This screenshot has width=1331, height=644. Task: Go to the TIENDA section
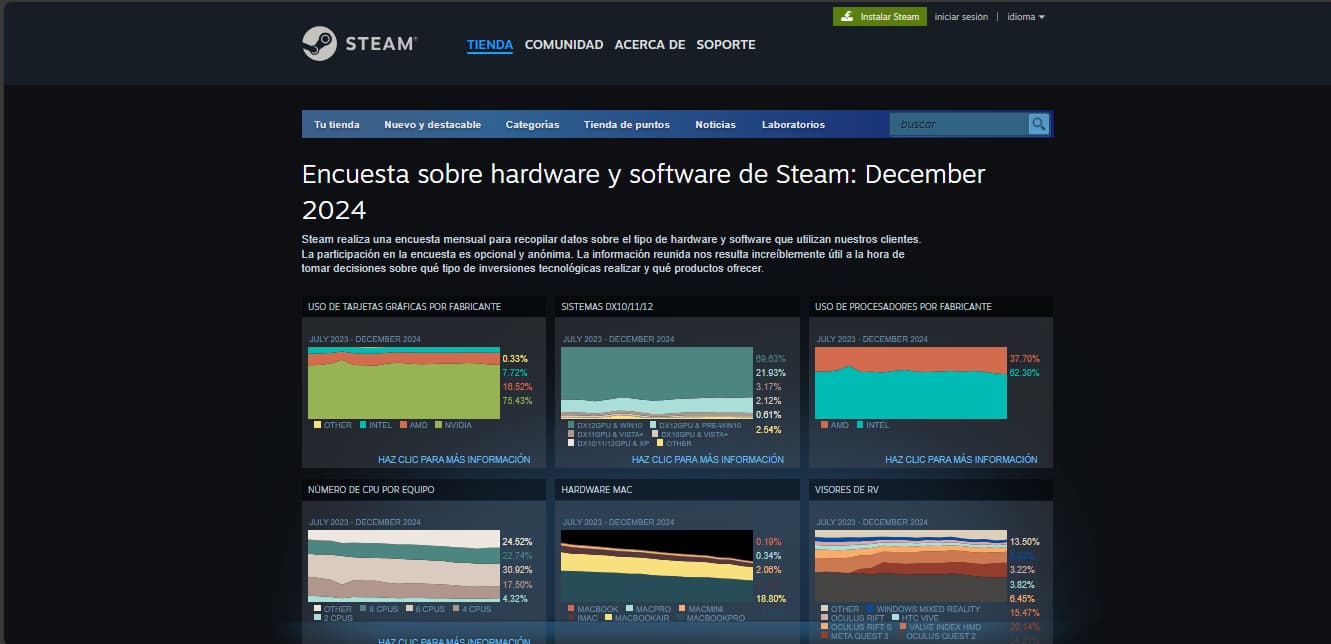[x=490, y=45]
